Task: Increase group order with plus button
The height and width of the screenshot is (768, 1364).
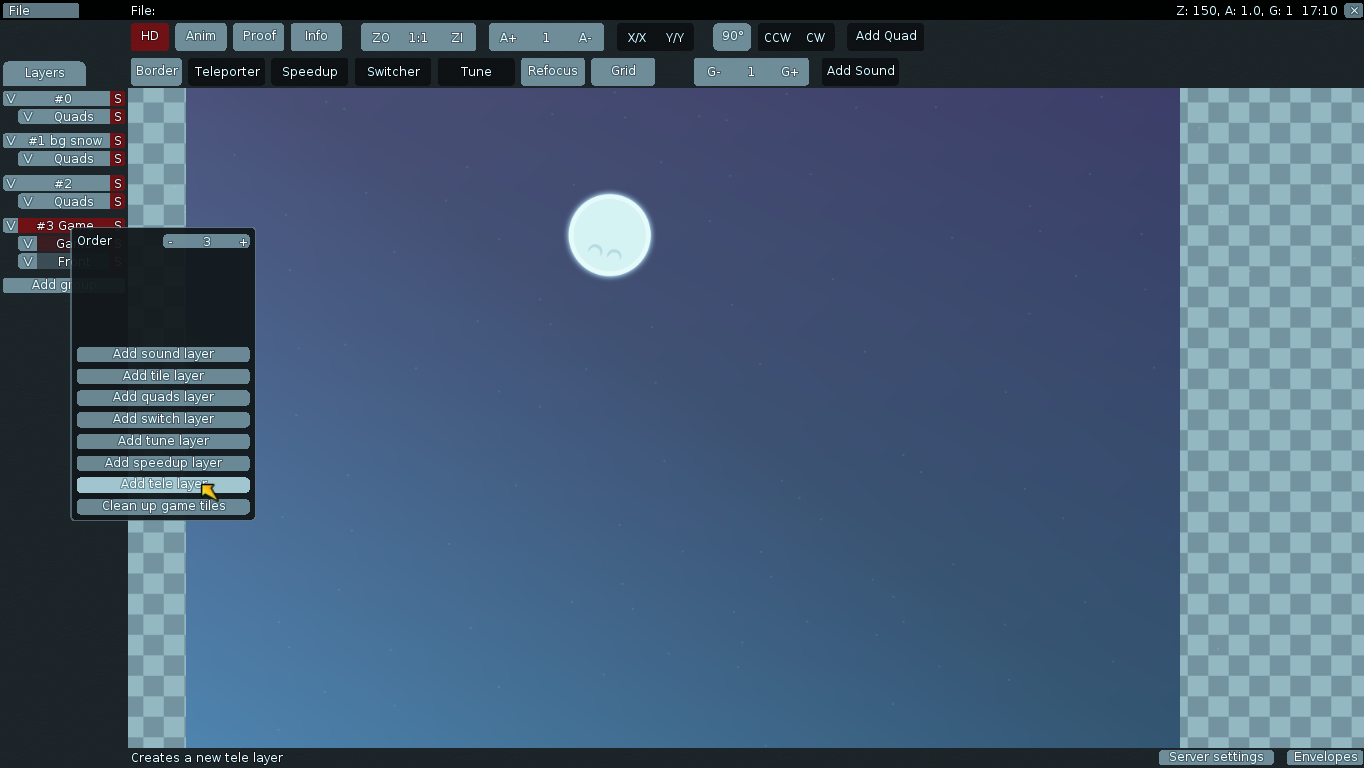Action: pyautogui.click(x=243, y=242)
